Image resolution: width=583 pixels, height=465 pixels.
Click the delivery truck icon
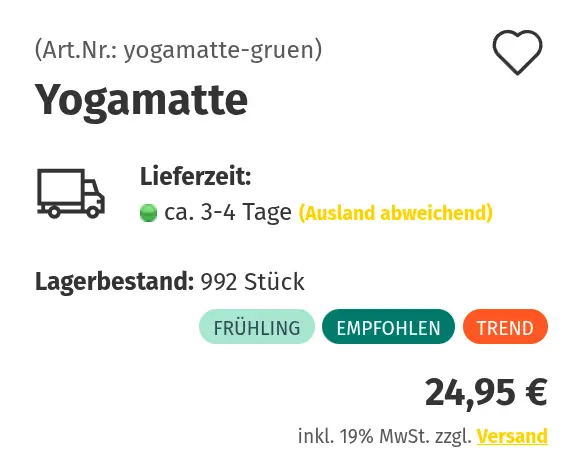pos(71,193)
